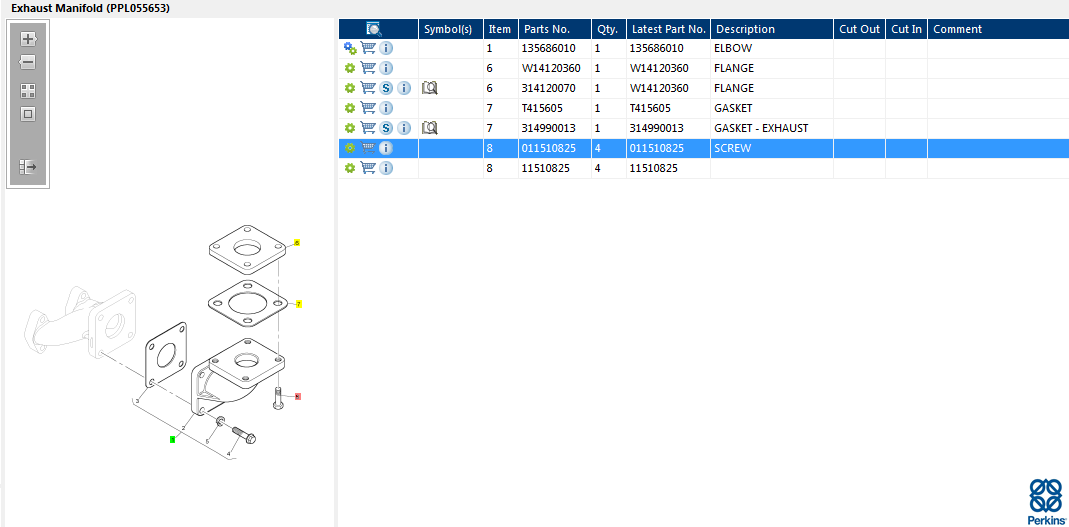
Task: Select the four-squares grid view tool
Action: [x=28, y=91]
